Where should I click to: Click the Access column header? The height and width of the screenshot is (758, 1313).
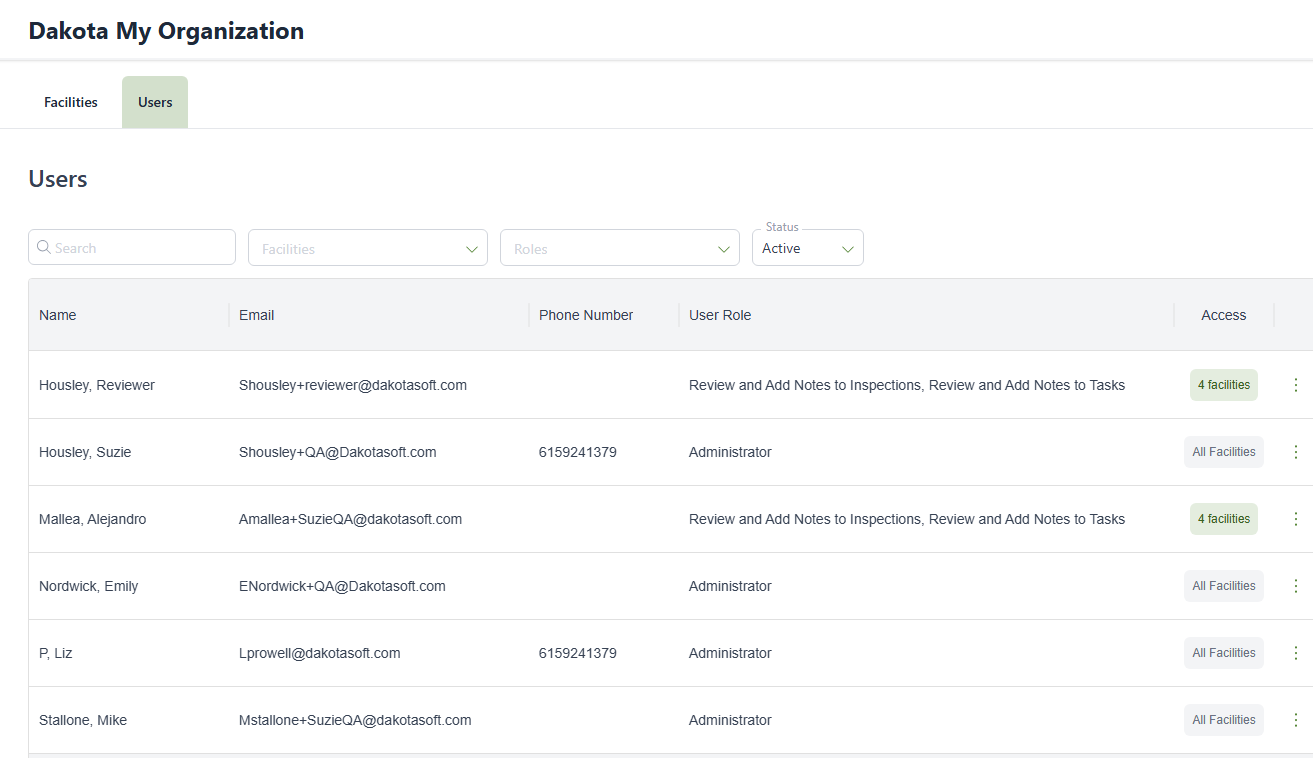pyautogui.click(x=1224, y=315)
